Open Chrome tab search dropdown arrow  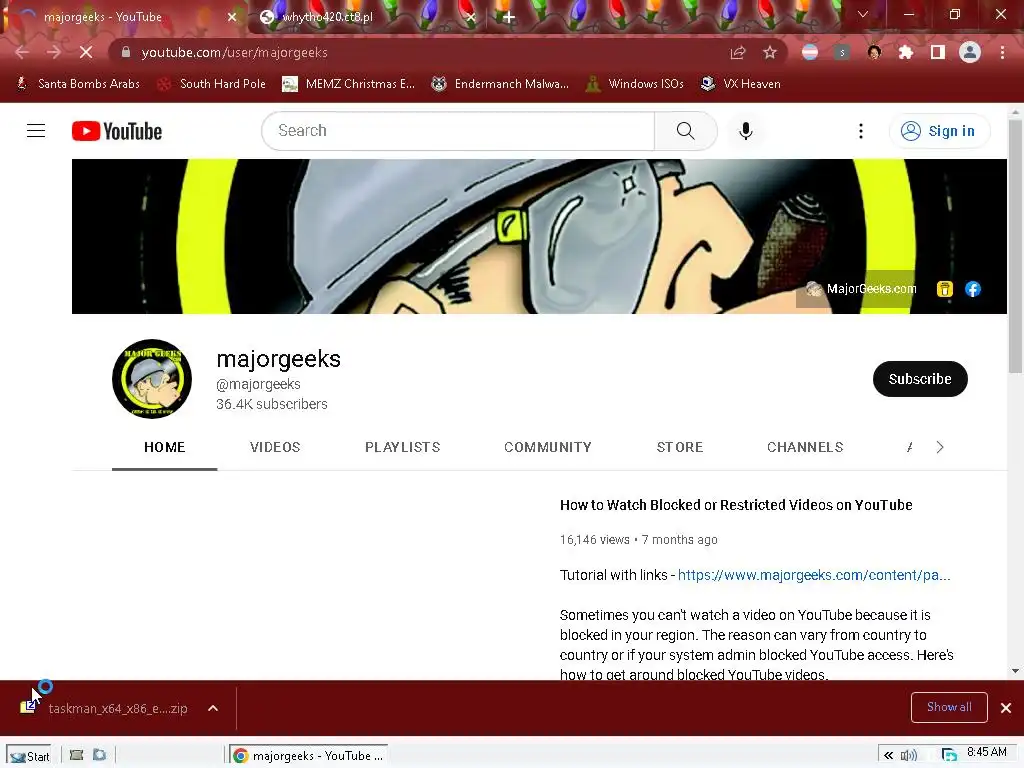coord(863,14)
